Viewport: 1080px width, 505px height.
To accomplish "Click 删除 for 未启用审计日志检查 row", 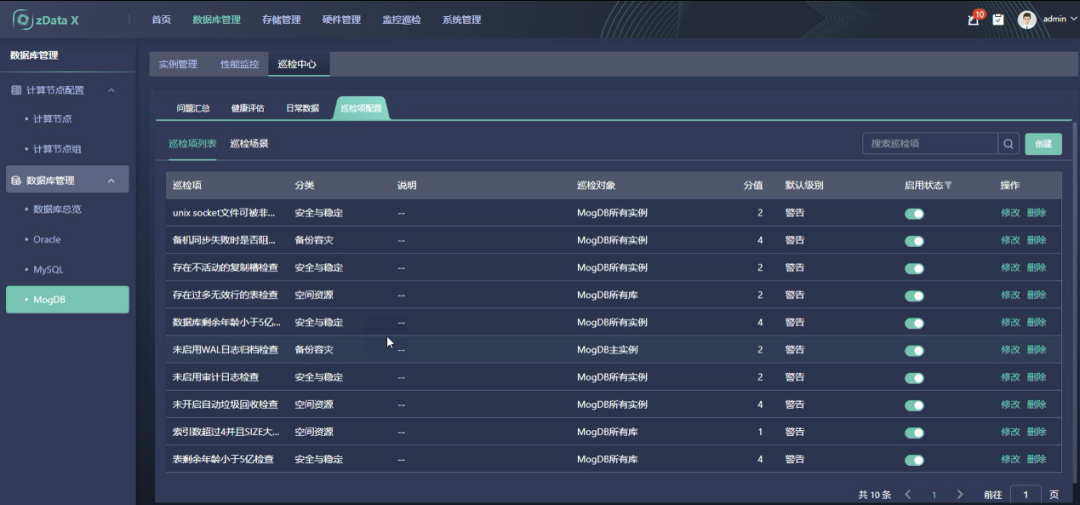I will [x=1036, y=377].
